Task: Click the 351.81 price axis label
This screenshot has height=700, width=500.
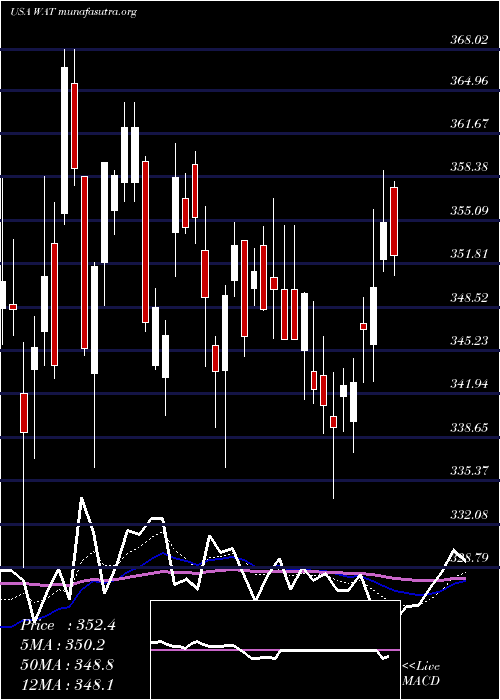Action: [x=469, y=254]
